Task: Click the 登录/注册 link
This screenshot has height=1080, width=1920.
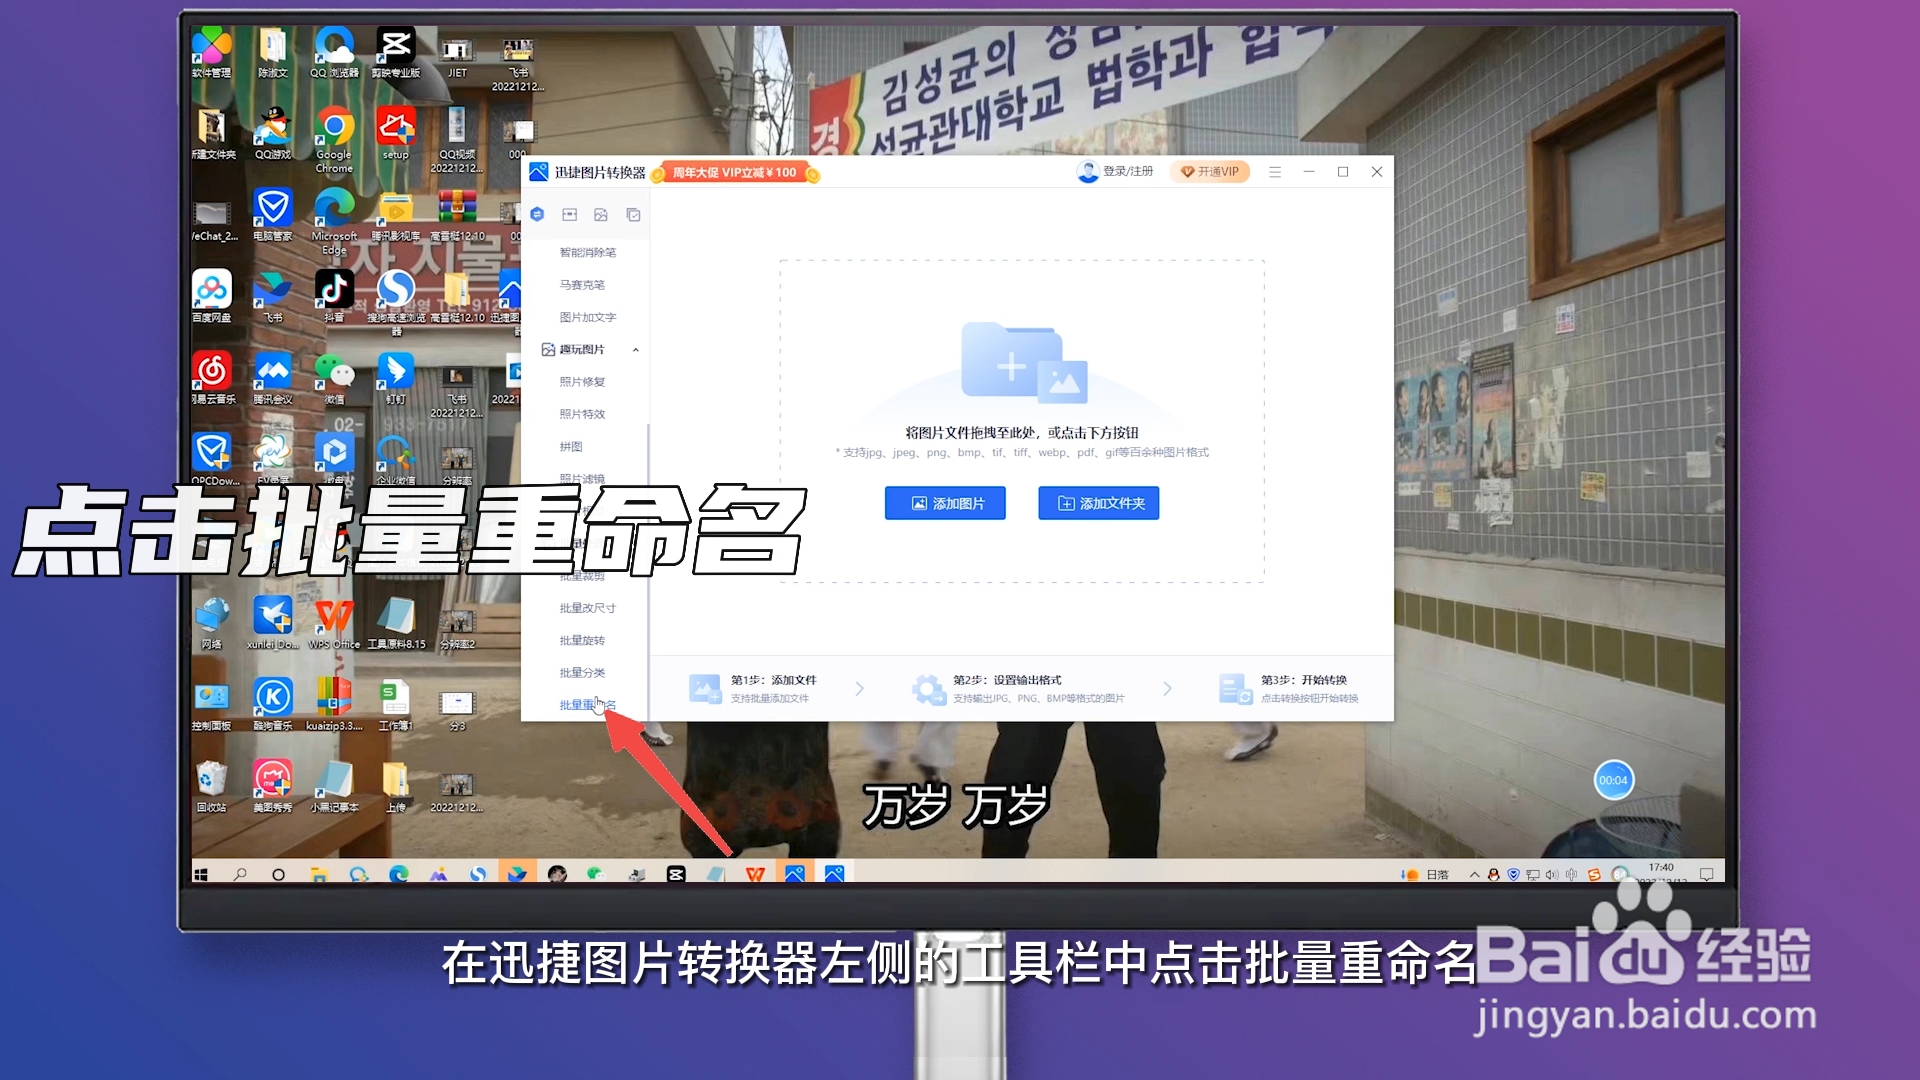Action: click(1127, 172)
